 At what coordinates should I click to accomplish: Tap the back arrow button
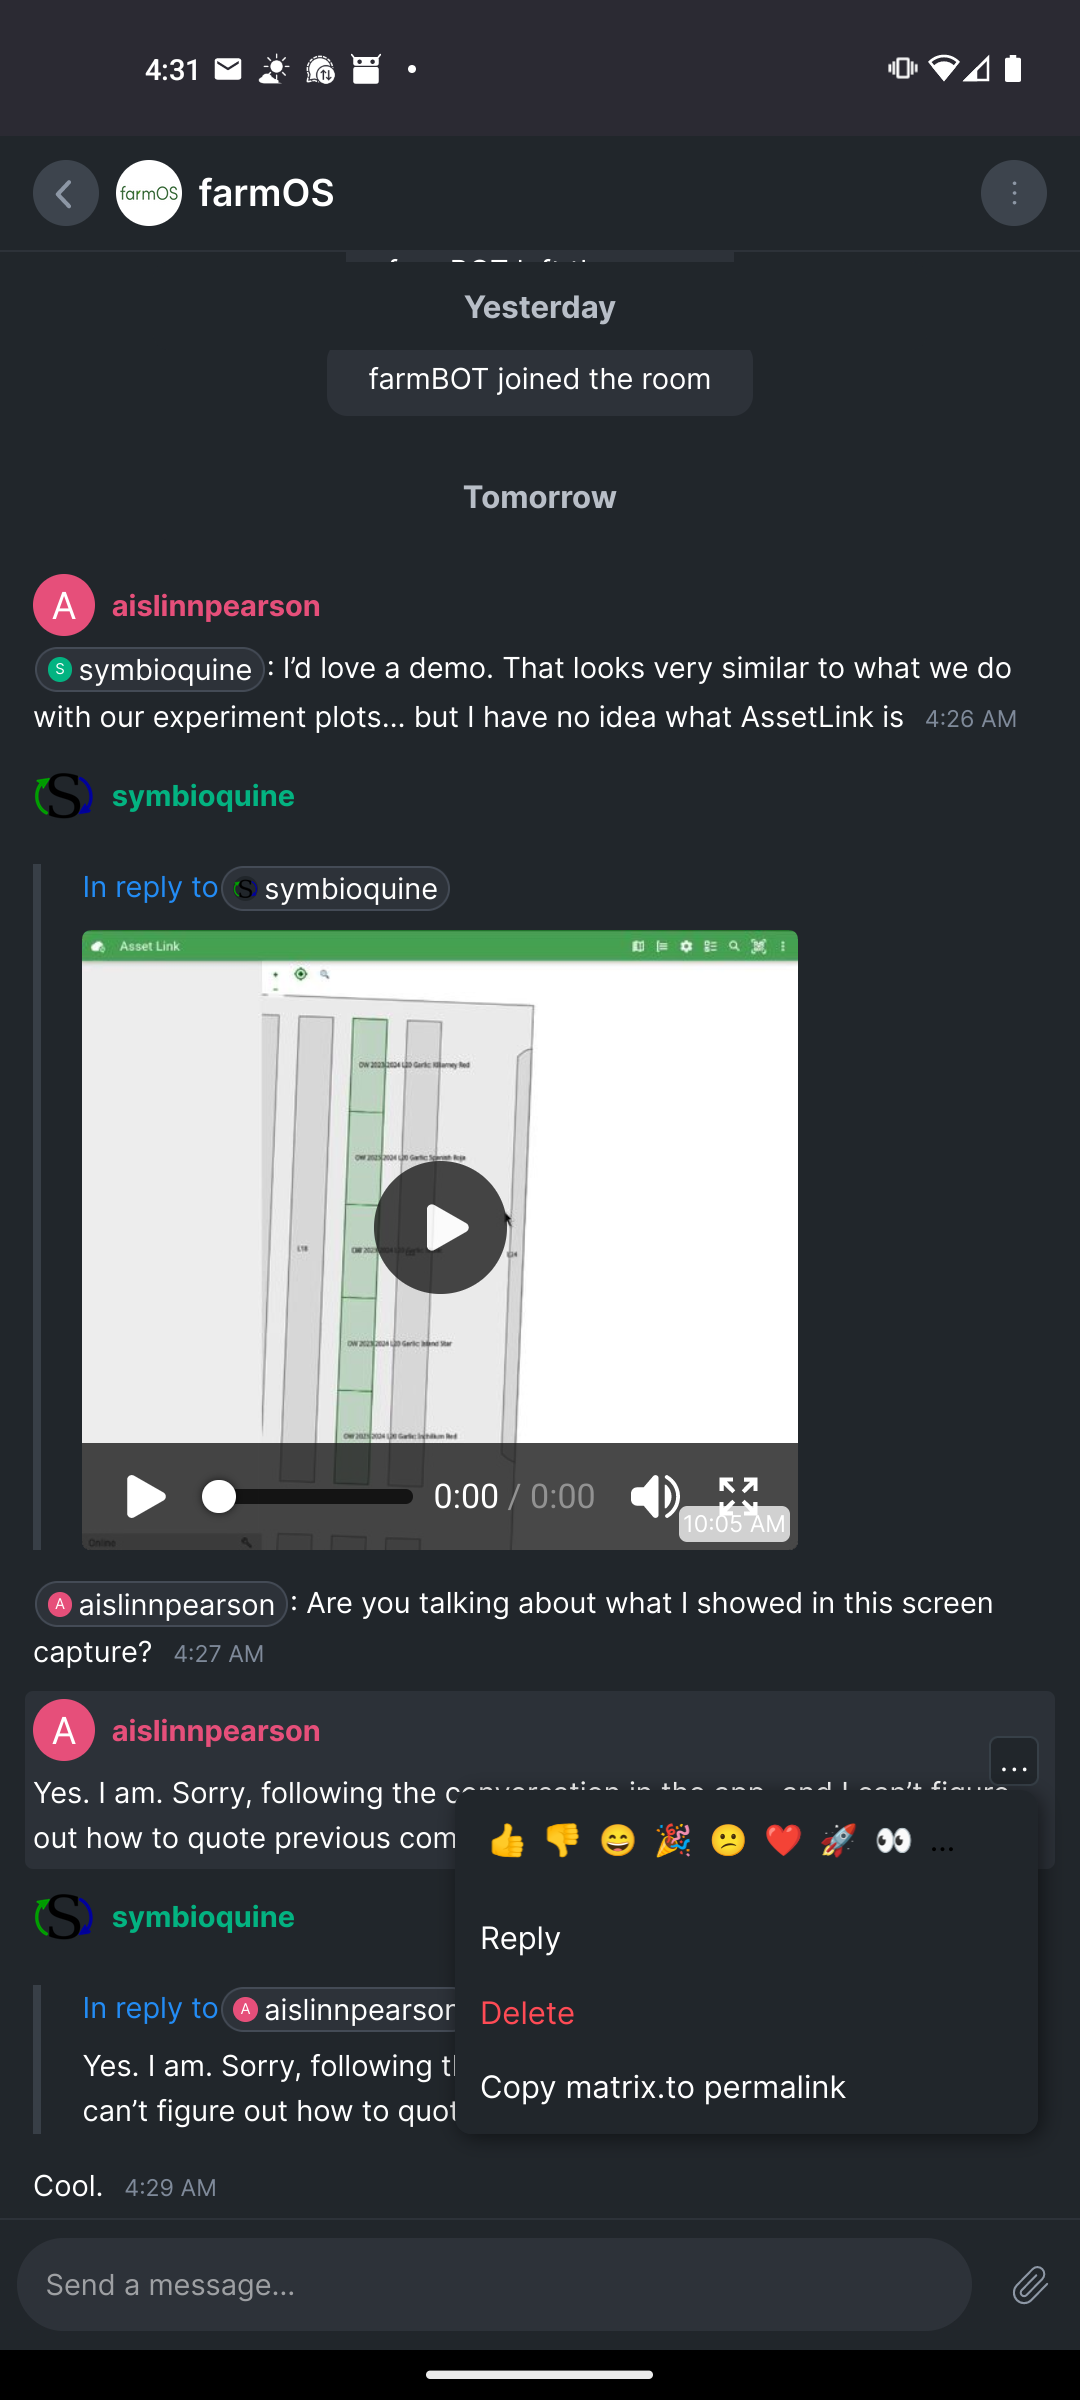tap(65, 193)
